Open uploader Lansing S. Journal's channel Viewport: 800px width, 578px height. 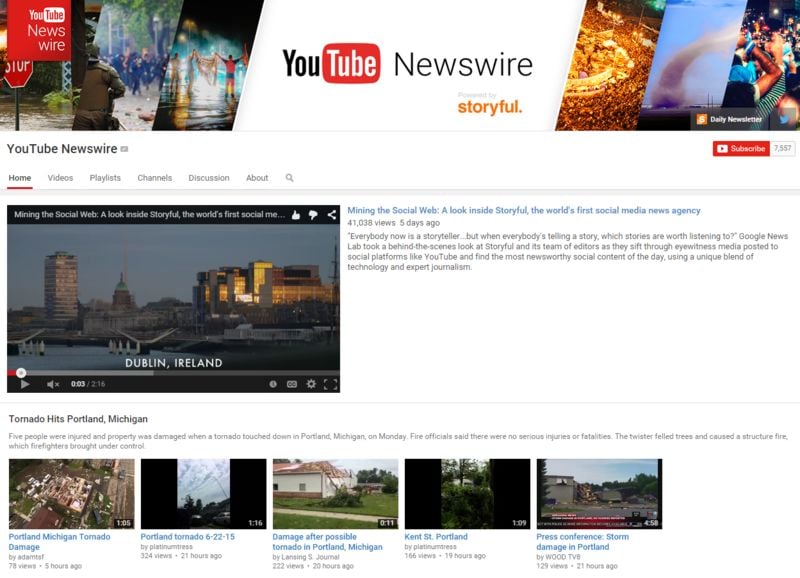pos(310,557)
